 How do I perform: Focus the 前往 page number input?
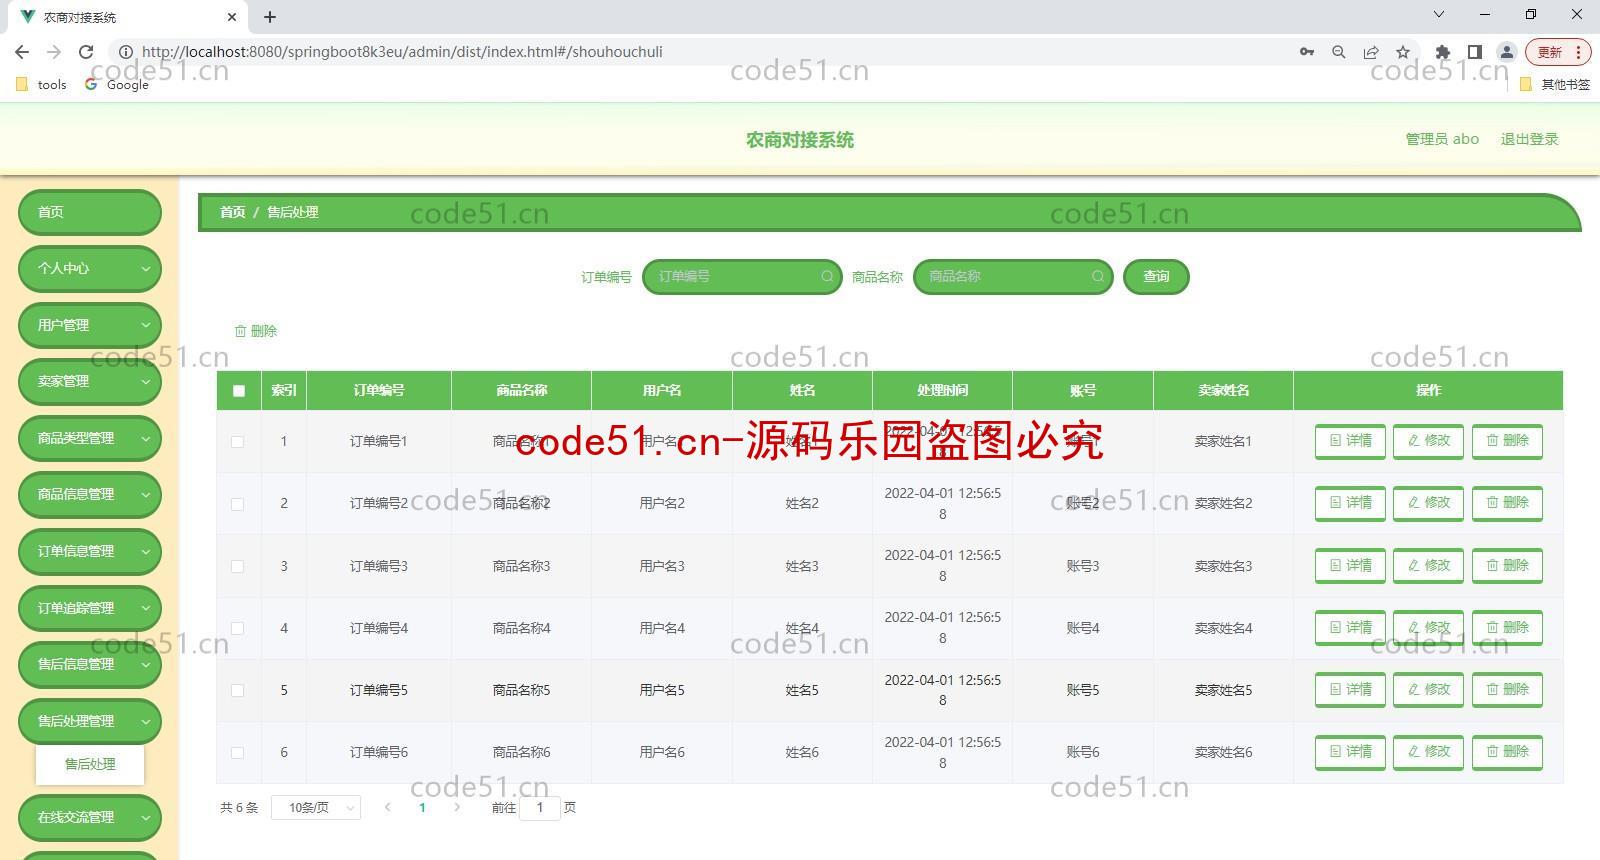coord(540,808)
